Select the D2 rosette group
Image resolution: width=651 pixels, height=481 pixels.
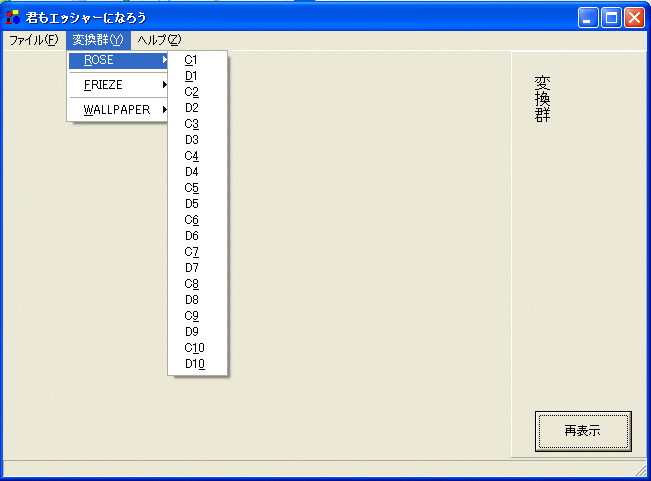198,108
